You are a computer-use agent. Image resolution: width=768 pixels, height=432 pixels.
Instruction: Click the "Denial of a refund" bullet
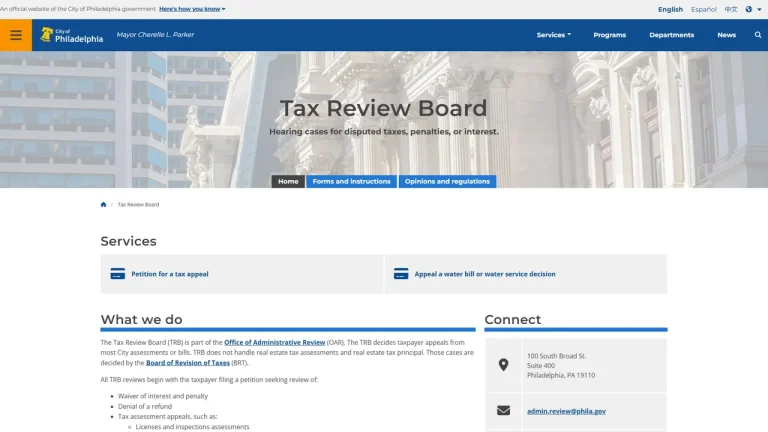point(144,406)
